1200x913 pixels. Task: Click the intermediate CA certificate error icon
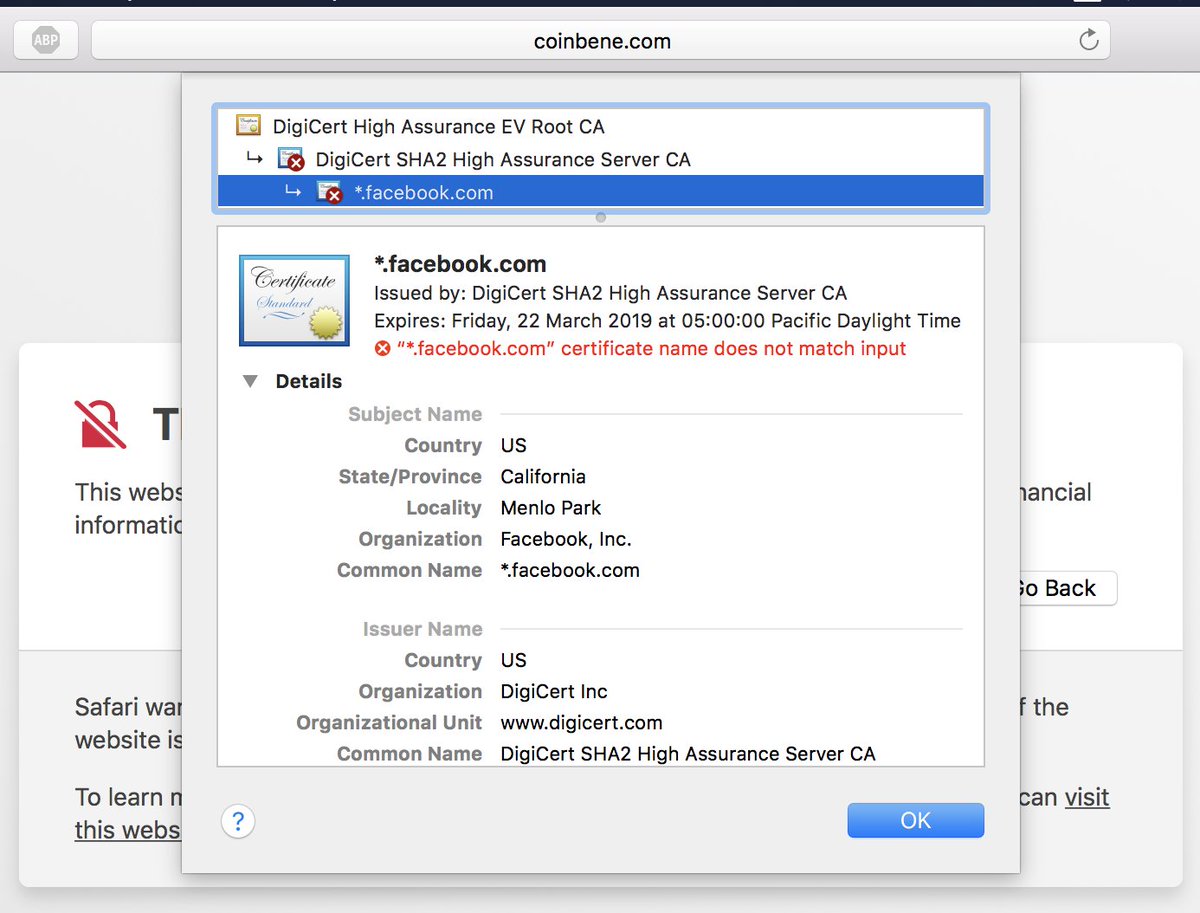(x=291, y=159)
